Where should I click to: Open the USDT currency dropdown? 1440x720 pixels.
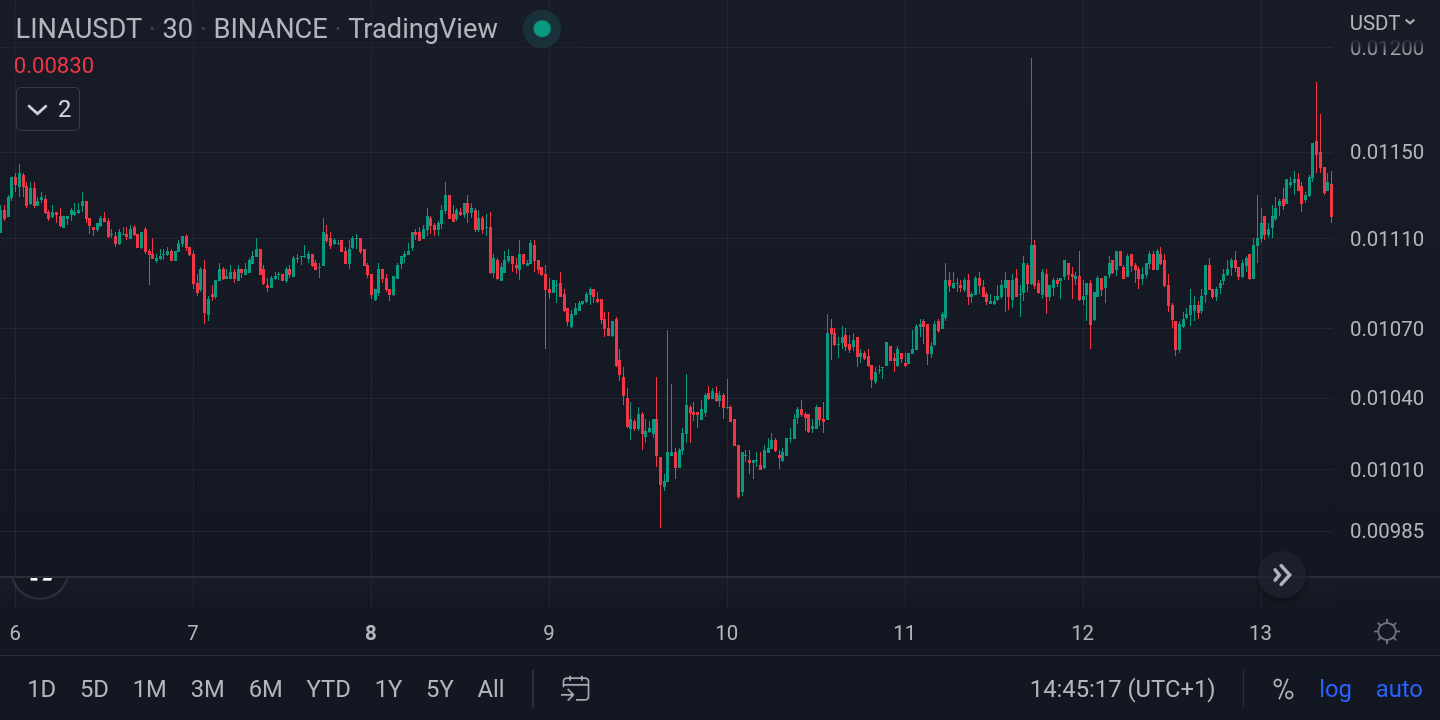(x=1381, y=22)
